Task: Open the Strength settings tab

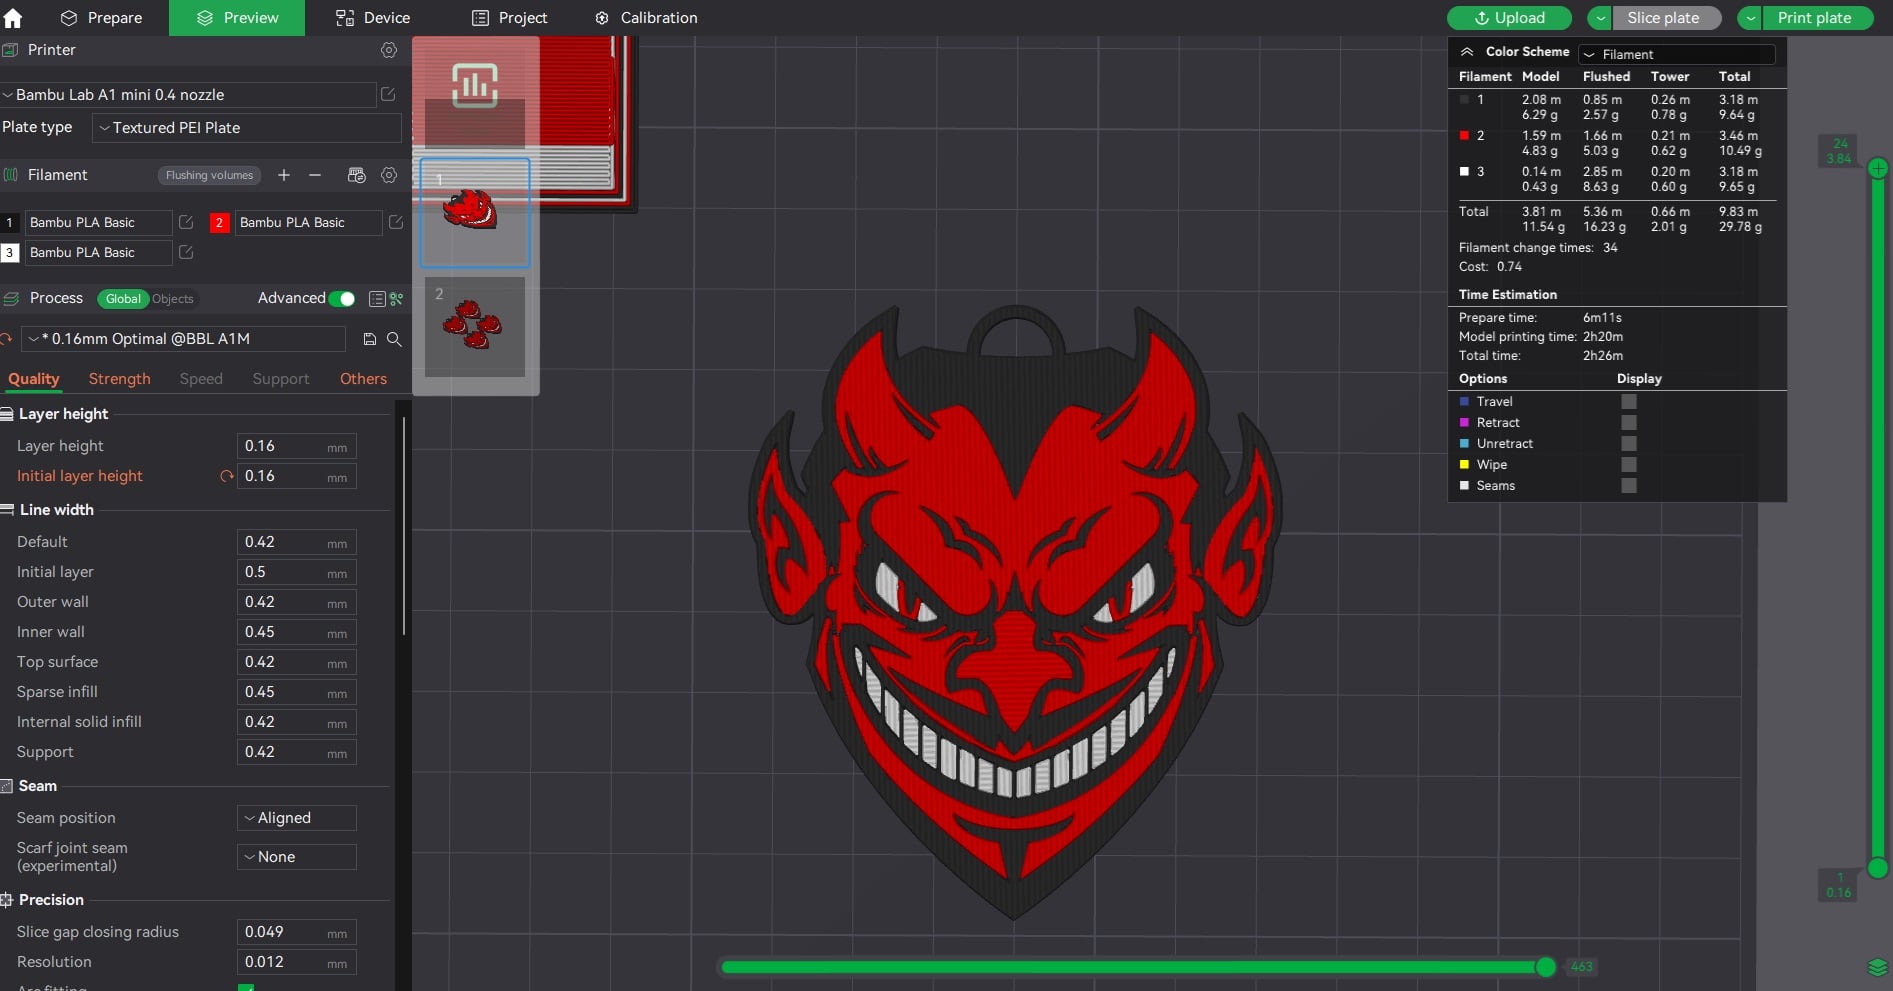Action: pyautogui.click(x=119, y=379)
